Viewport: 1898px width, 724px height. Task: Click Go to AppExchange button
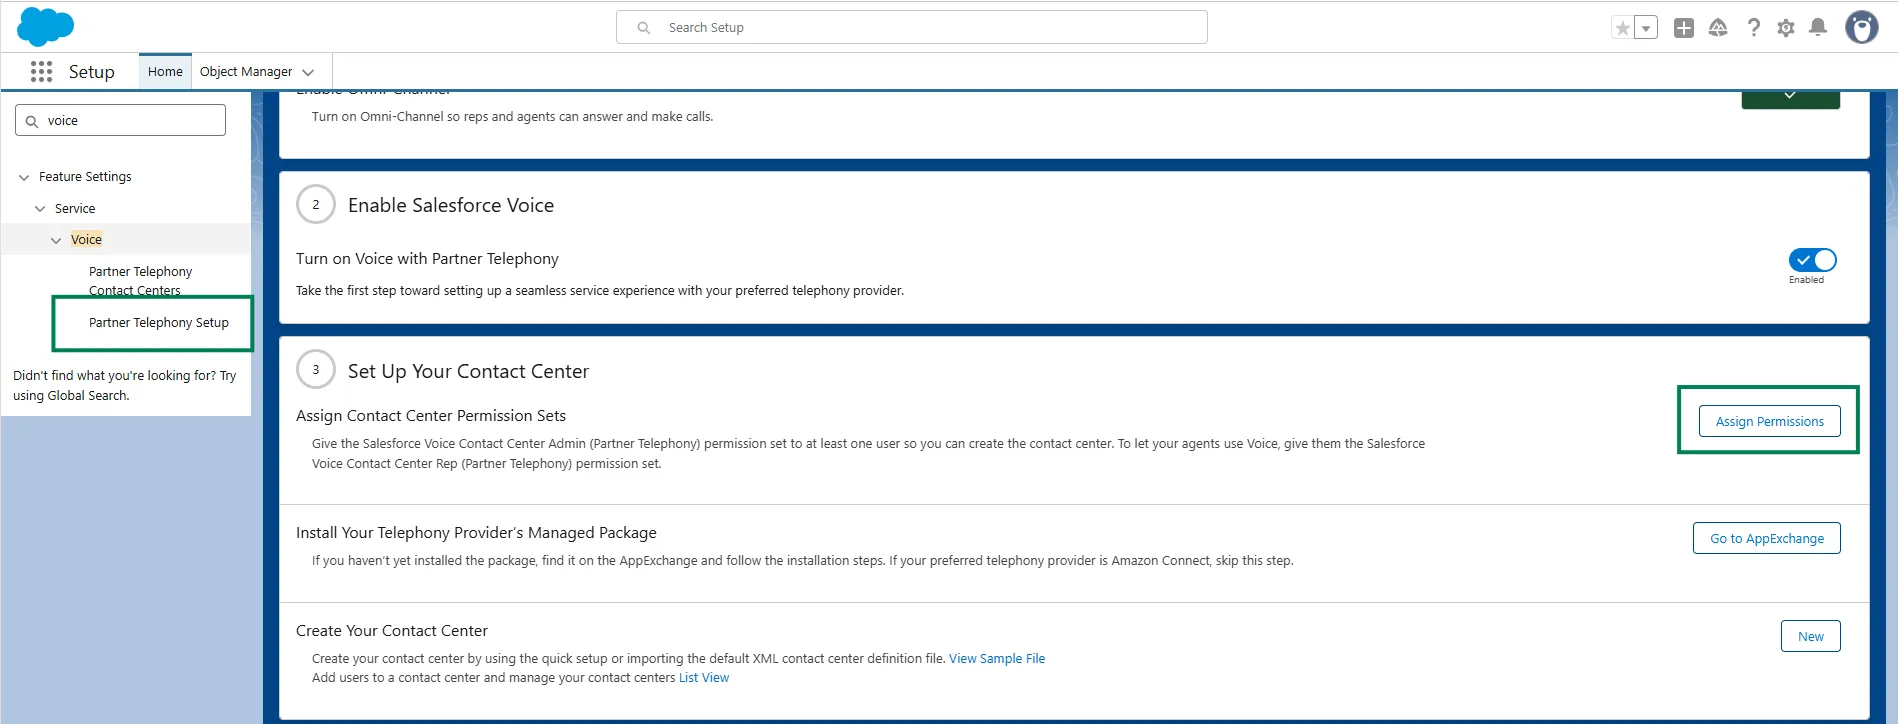(x=1766, y=538)
